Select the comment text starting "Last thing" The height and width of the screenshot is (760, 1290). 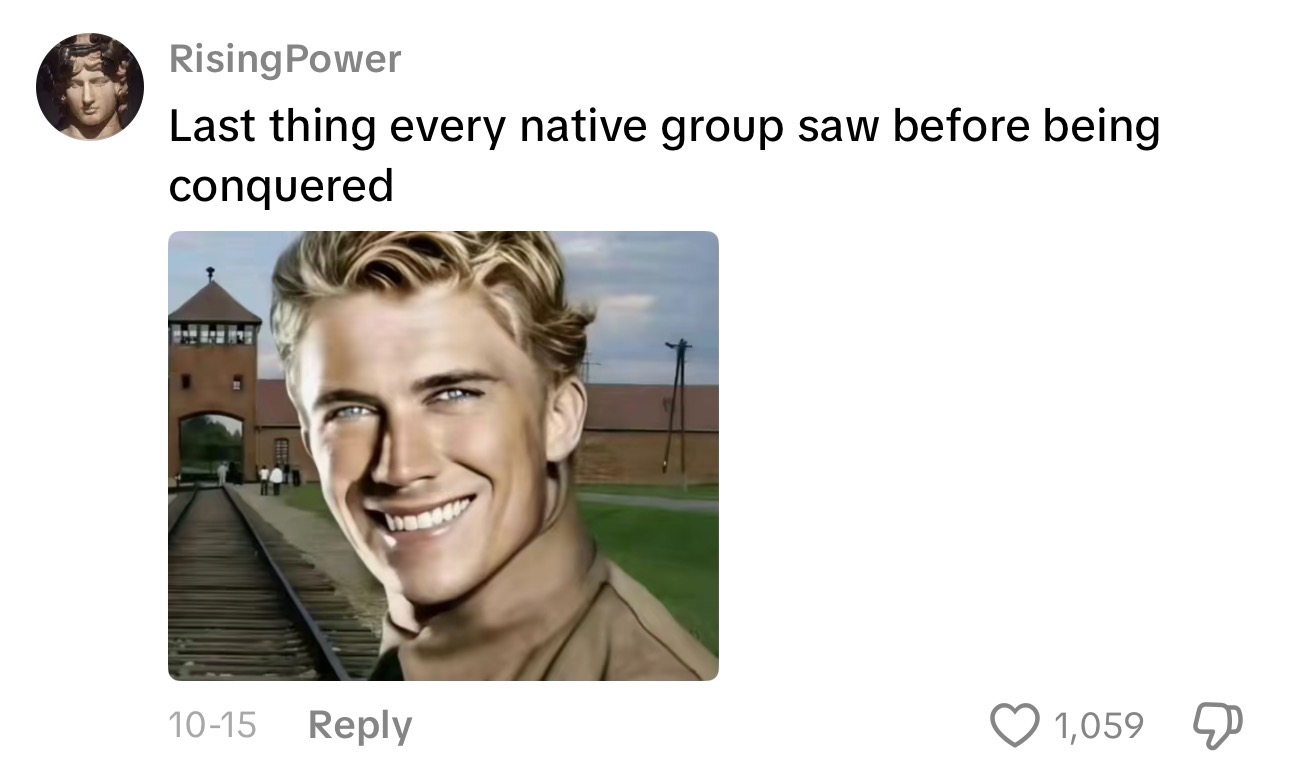tap(664, 155)
